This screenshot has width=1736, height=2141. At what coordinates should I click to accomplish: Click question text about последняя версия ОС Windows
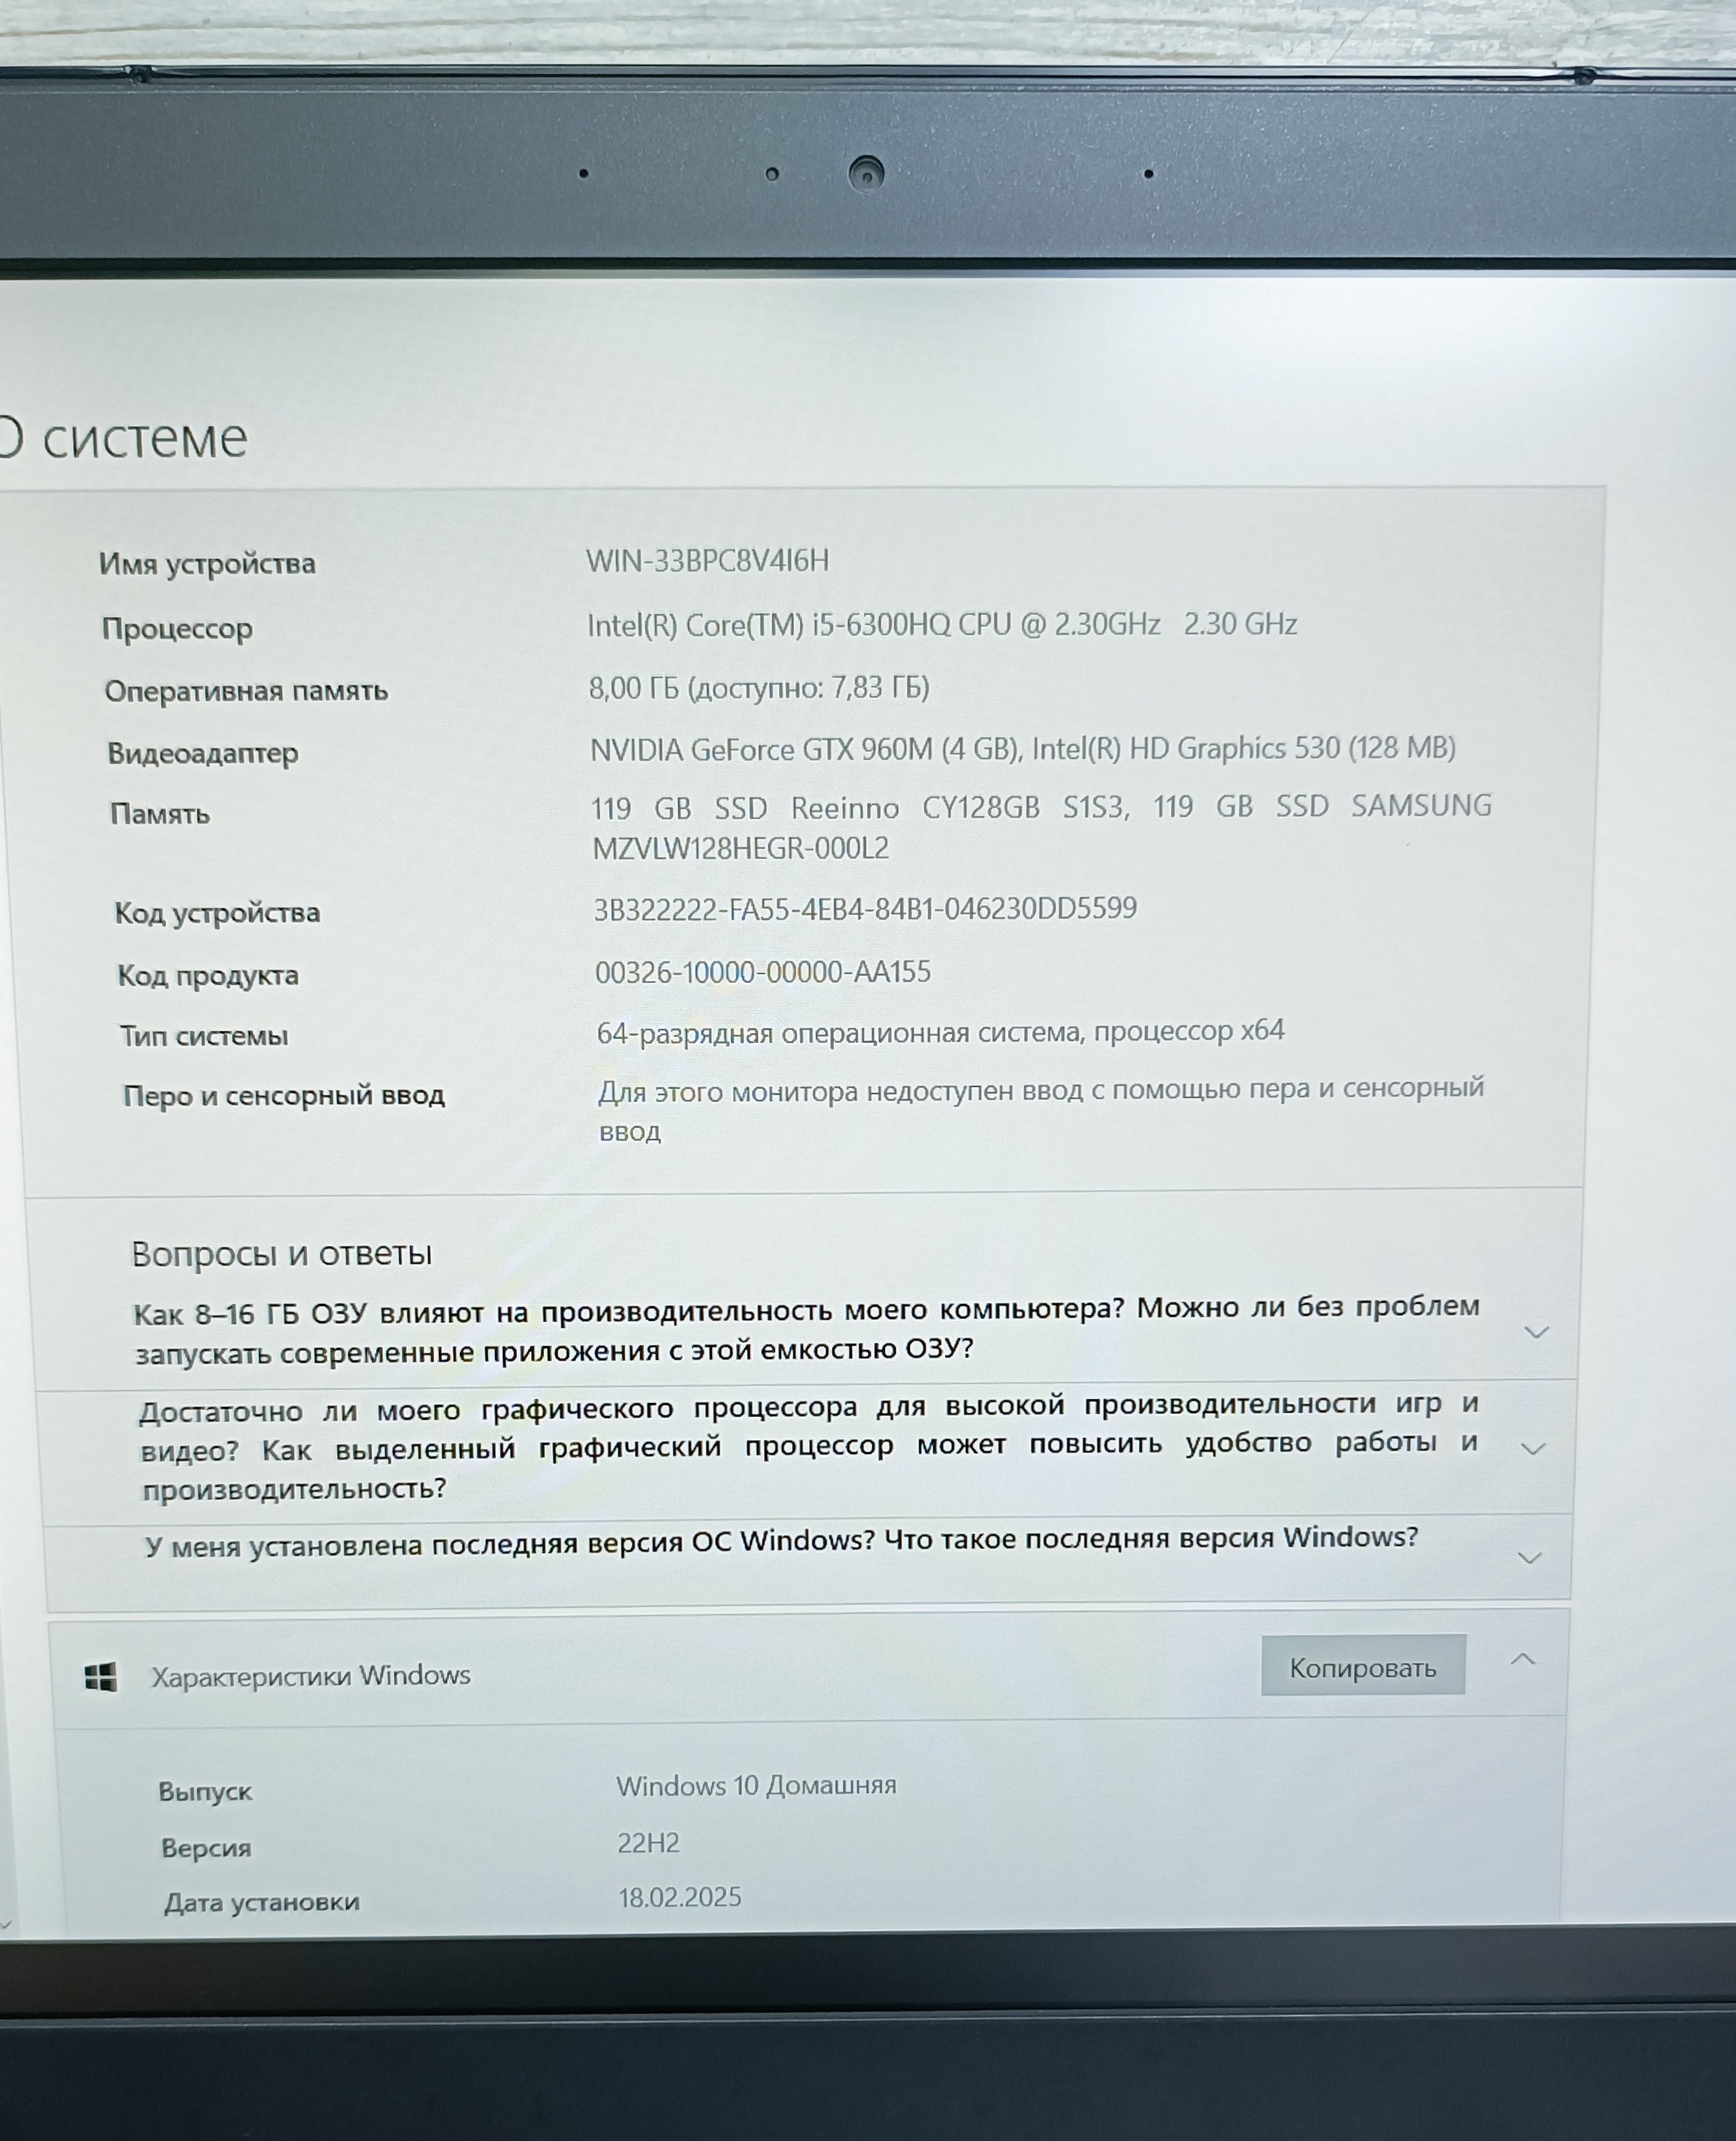[x=780, y=1542]
